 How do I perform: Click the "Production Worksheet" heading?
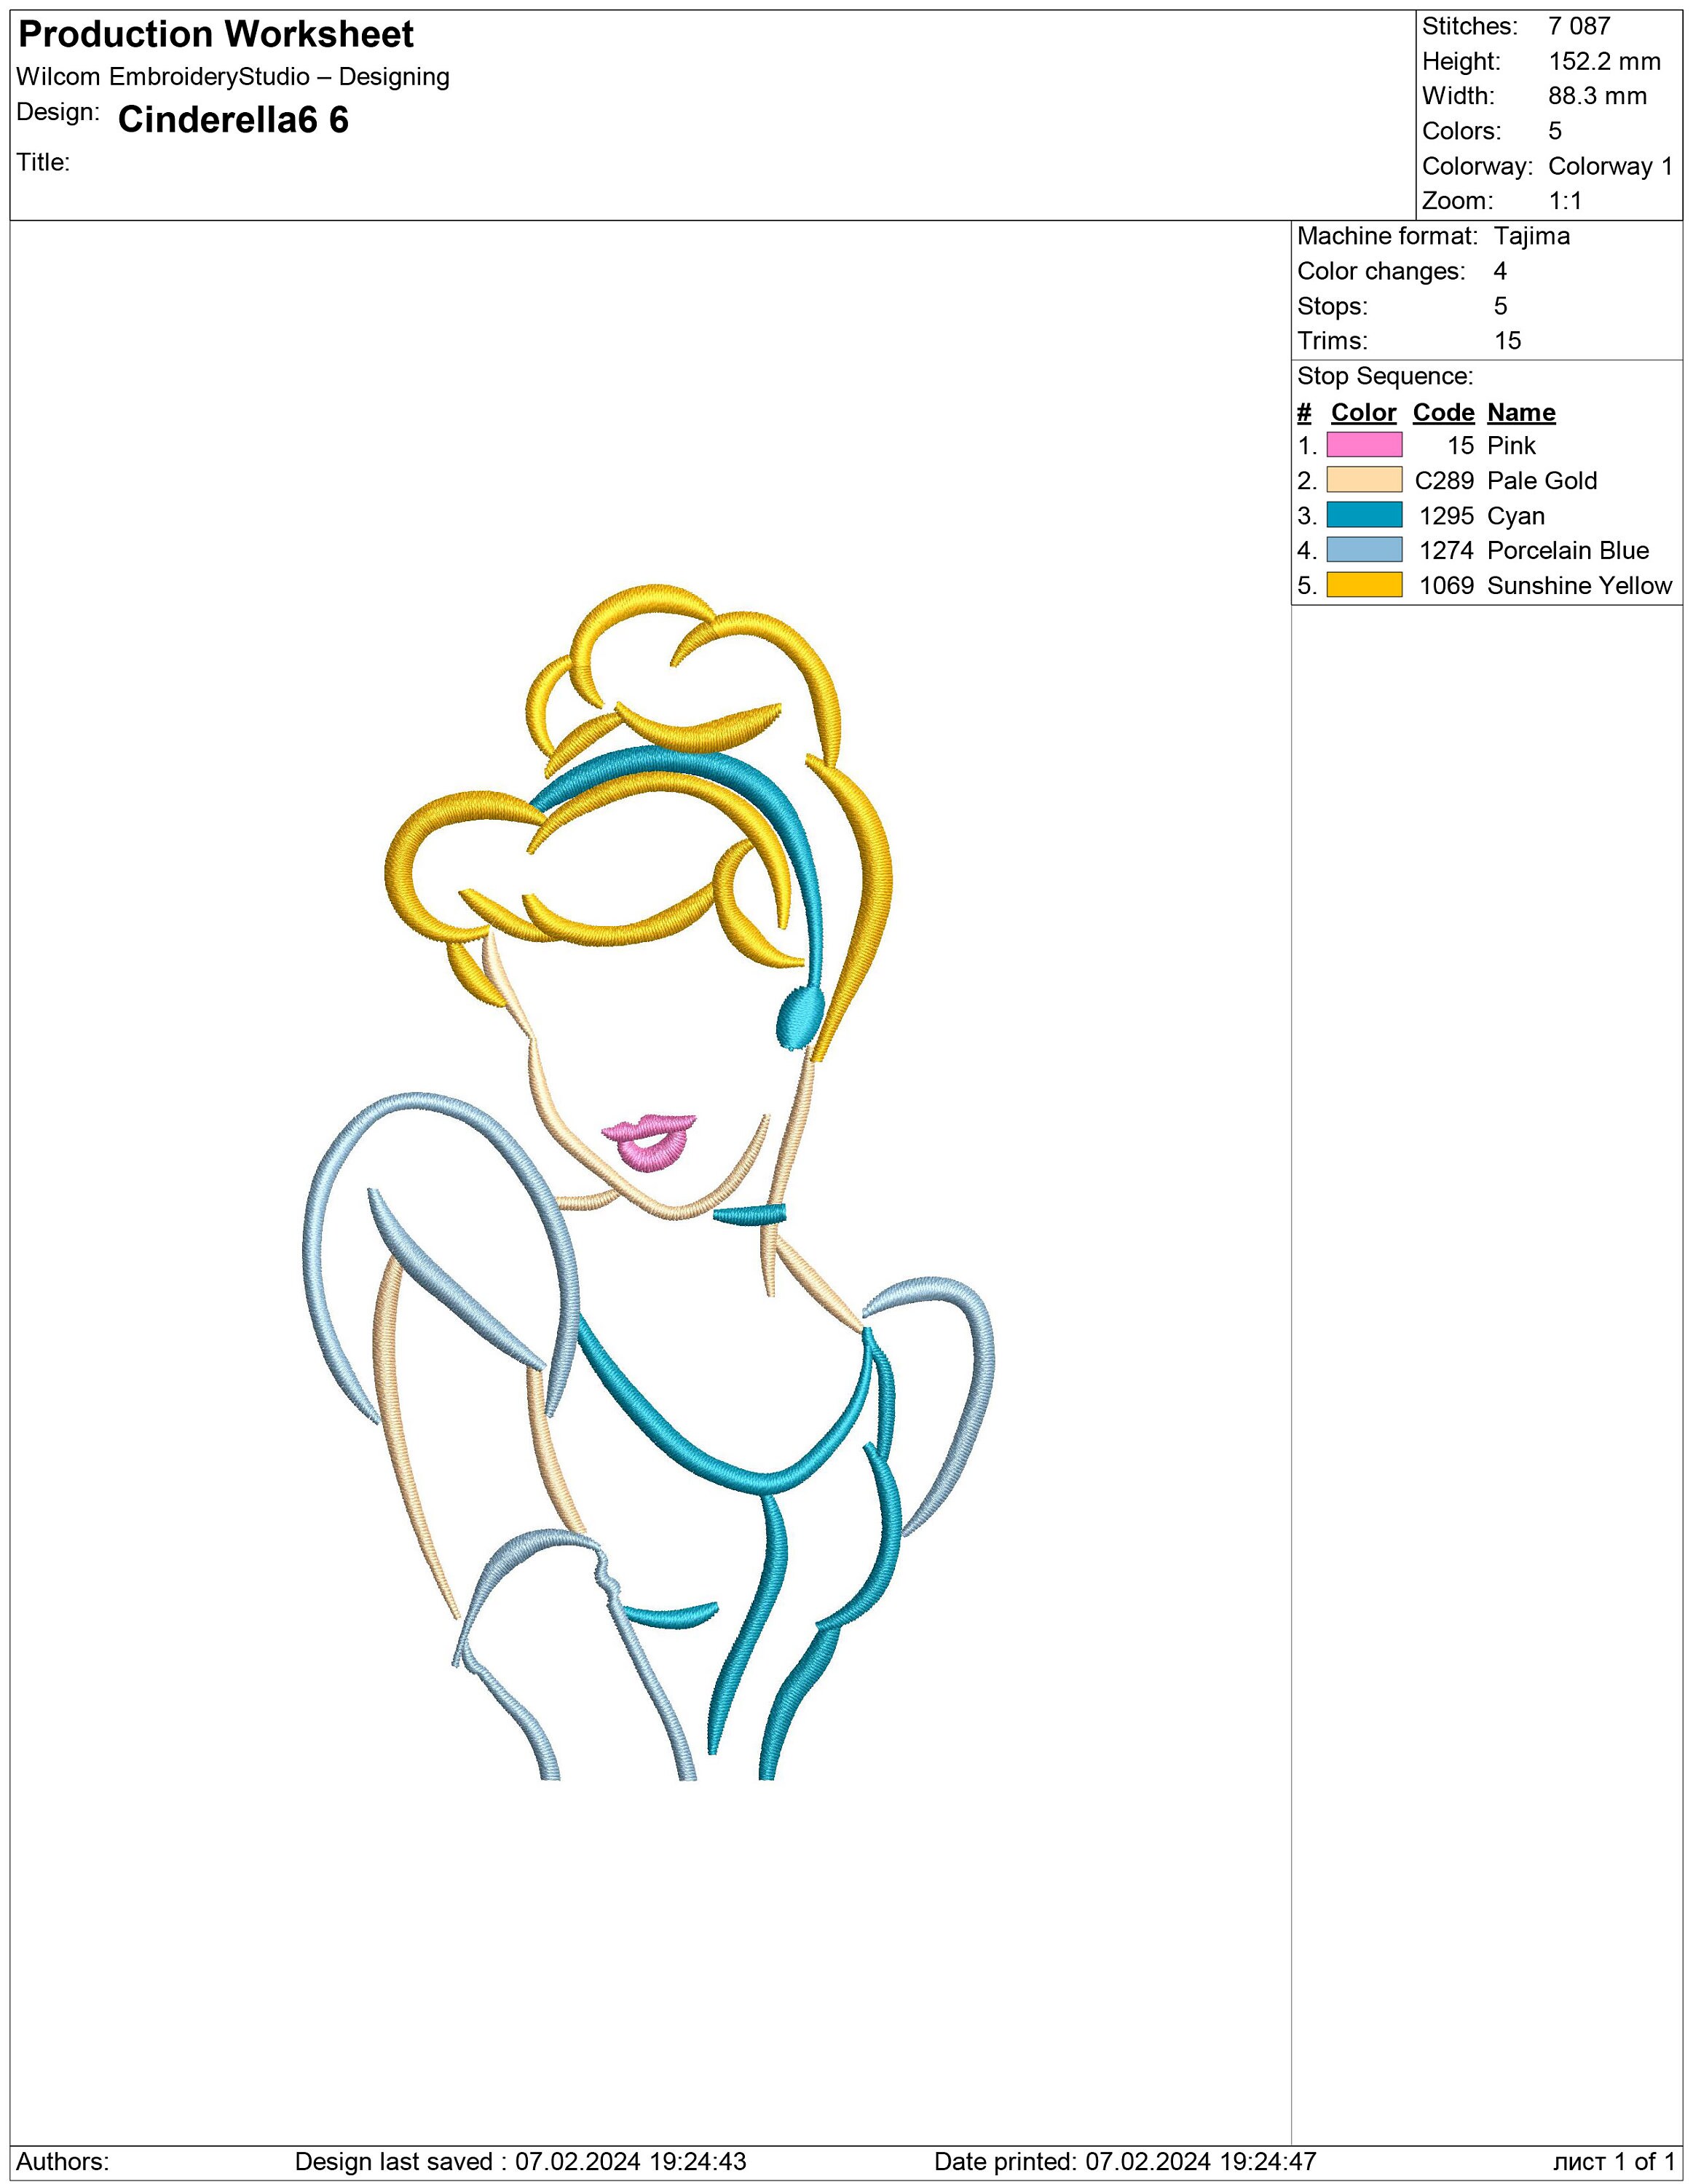(216, 35)
